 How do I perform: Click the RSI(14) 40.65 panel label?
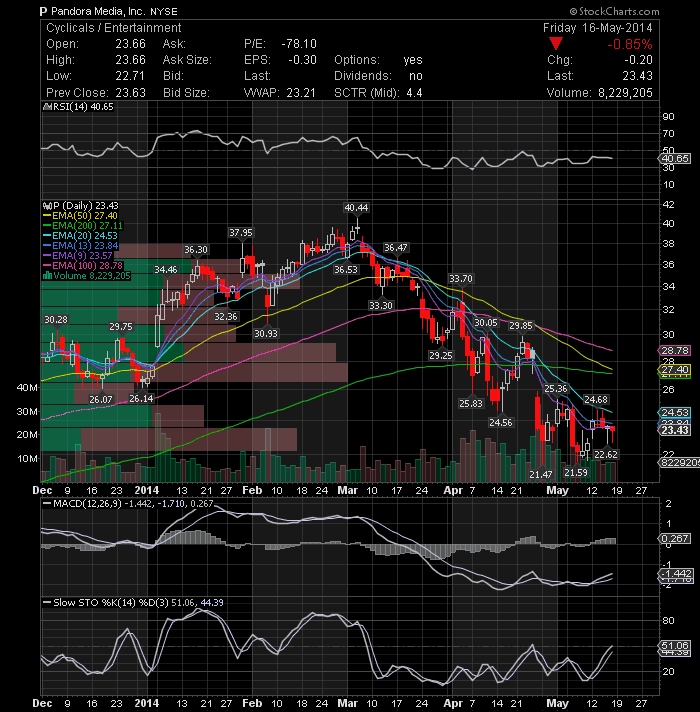click(83, 107)
